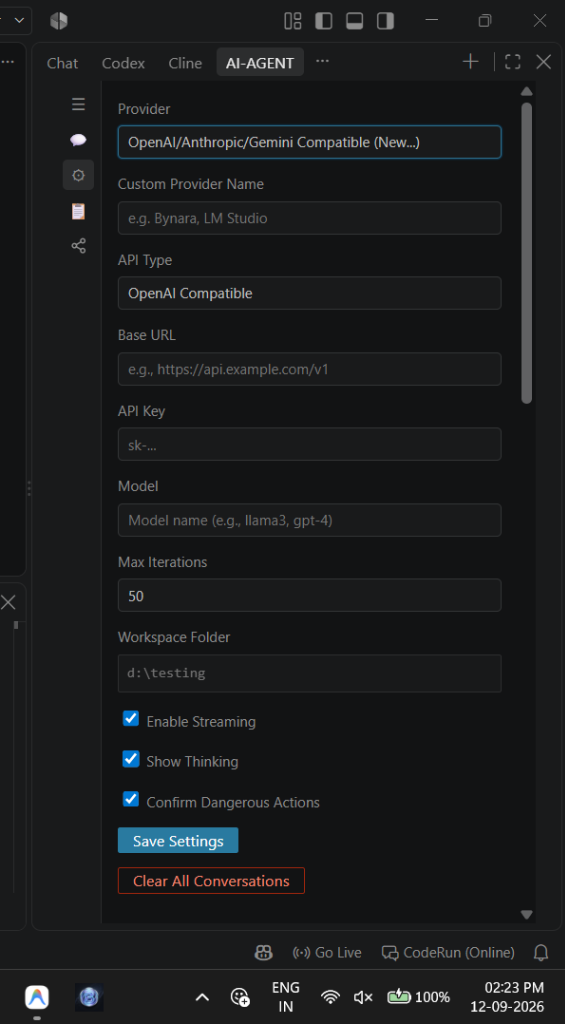The image size is (565, 1024).
Task: Click the Enable Streaming label
Action: pyautogui.click(x=201, y=722)
